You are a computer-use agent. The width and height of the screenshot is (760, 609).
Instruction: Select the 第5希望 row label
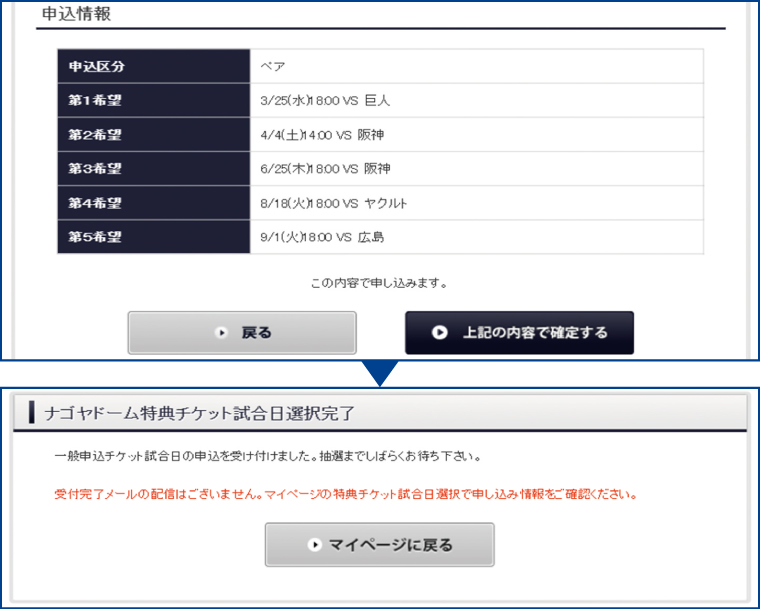pyautogui.click(x=154, y=237)
